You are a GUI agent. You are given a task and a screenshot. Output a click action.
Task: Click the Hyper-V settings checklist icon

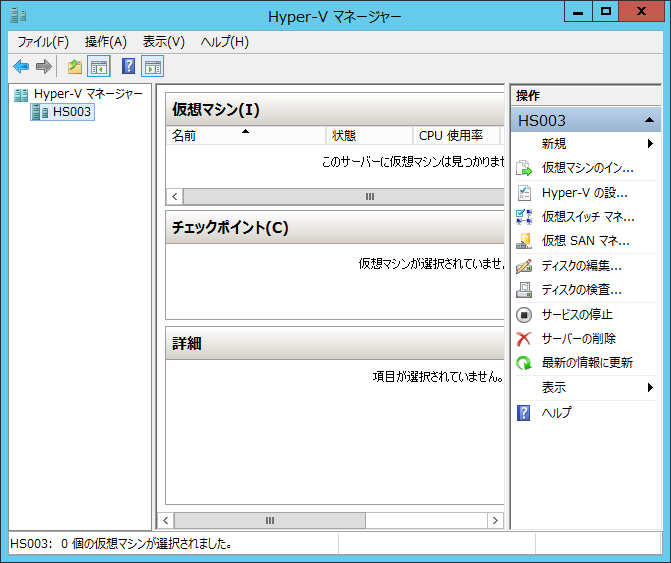point(524,193)
